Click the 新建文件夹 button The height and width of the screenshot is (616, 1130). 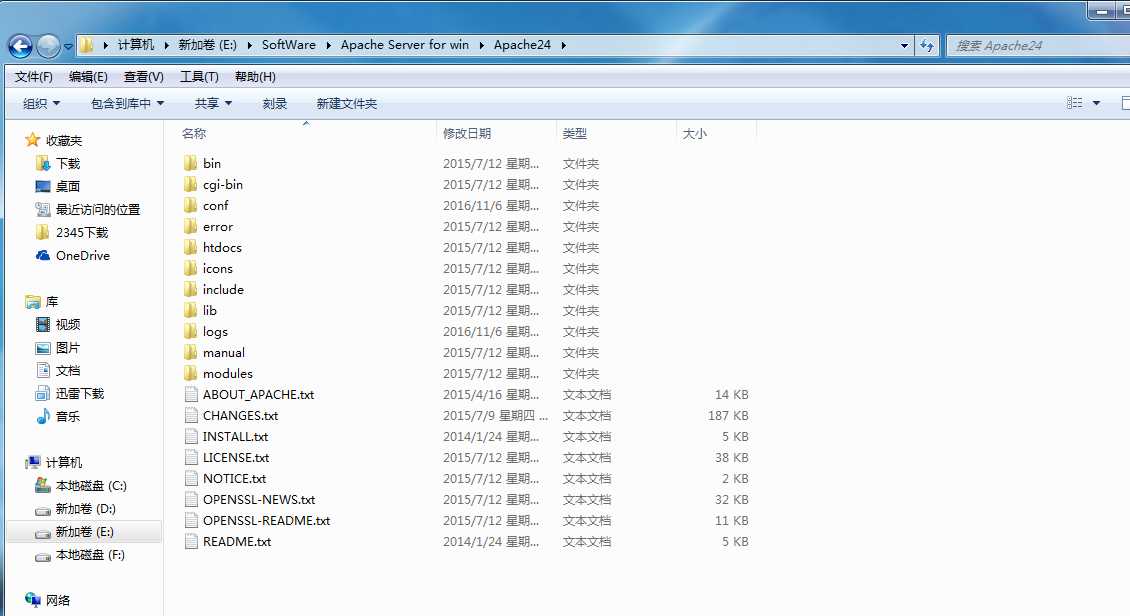(347, 104)
